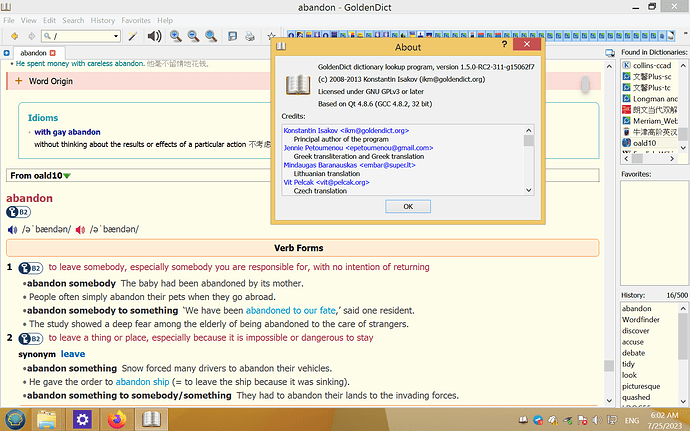The width and height of the screenshot is (690, 431).
Task: Open the Favorites menu
Action: point(136,20)
